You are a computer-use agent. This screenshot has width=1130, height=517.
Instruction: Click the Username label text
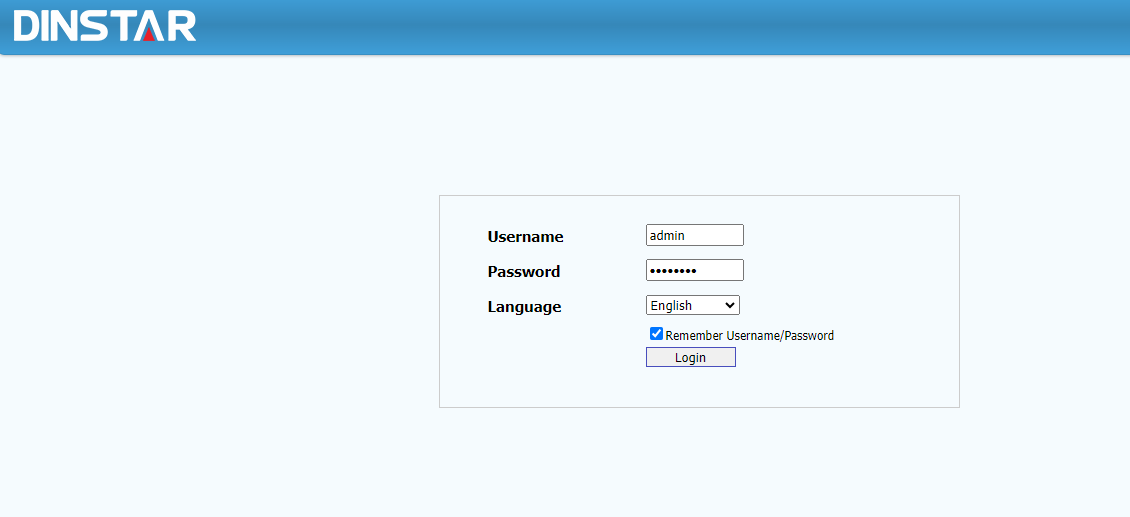[x=525, y=237]
